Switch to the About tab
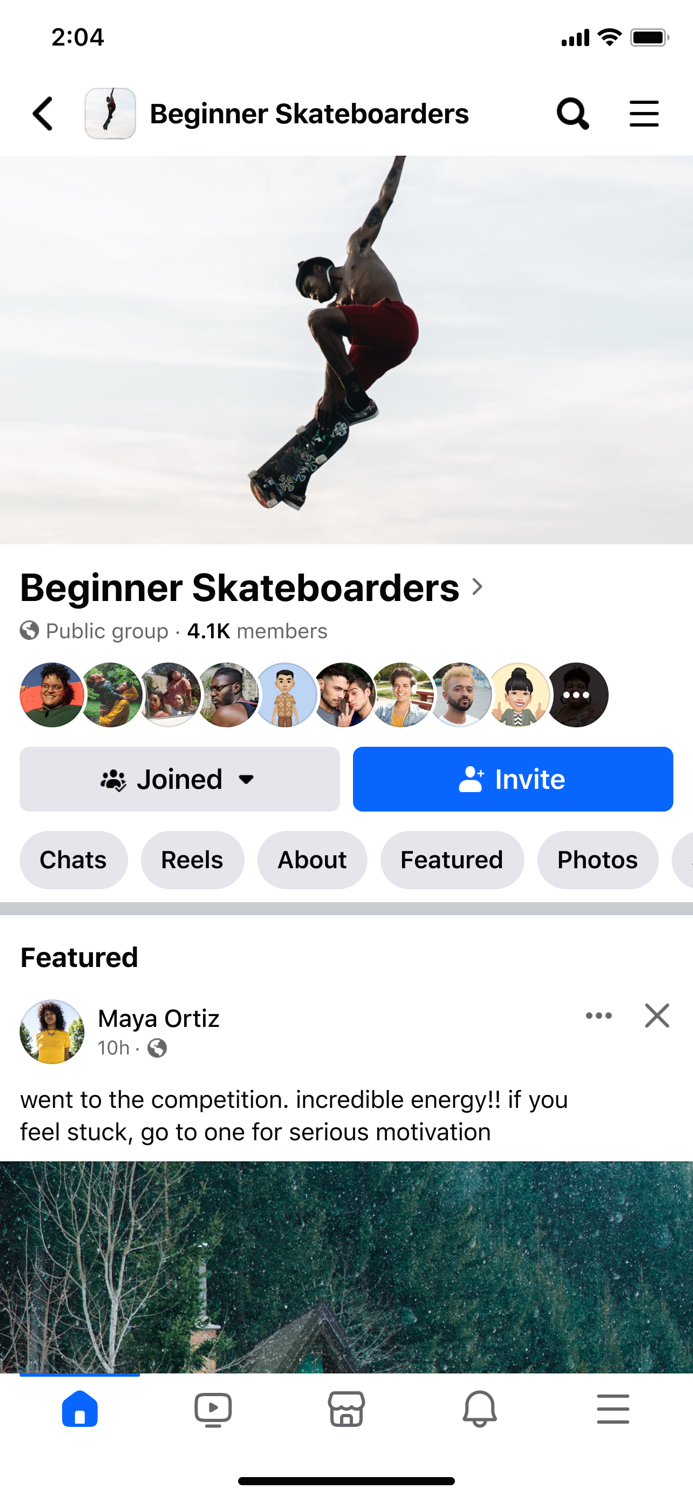 (312, 860)
